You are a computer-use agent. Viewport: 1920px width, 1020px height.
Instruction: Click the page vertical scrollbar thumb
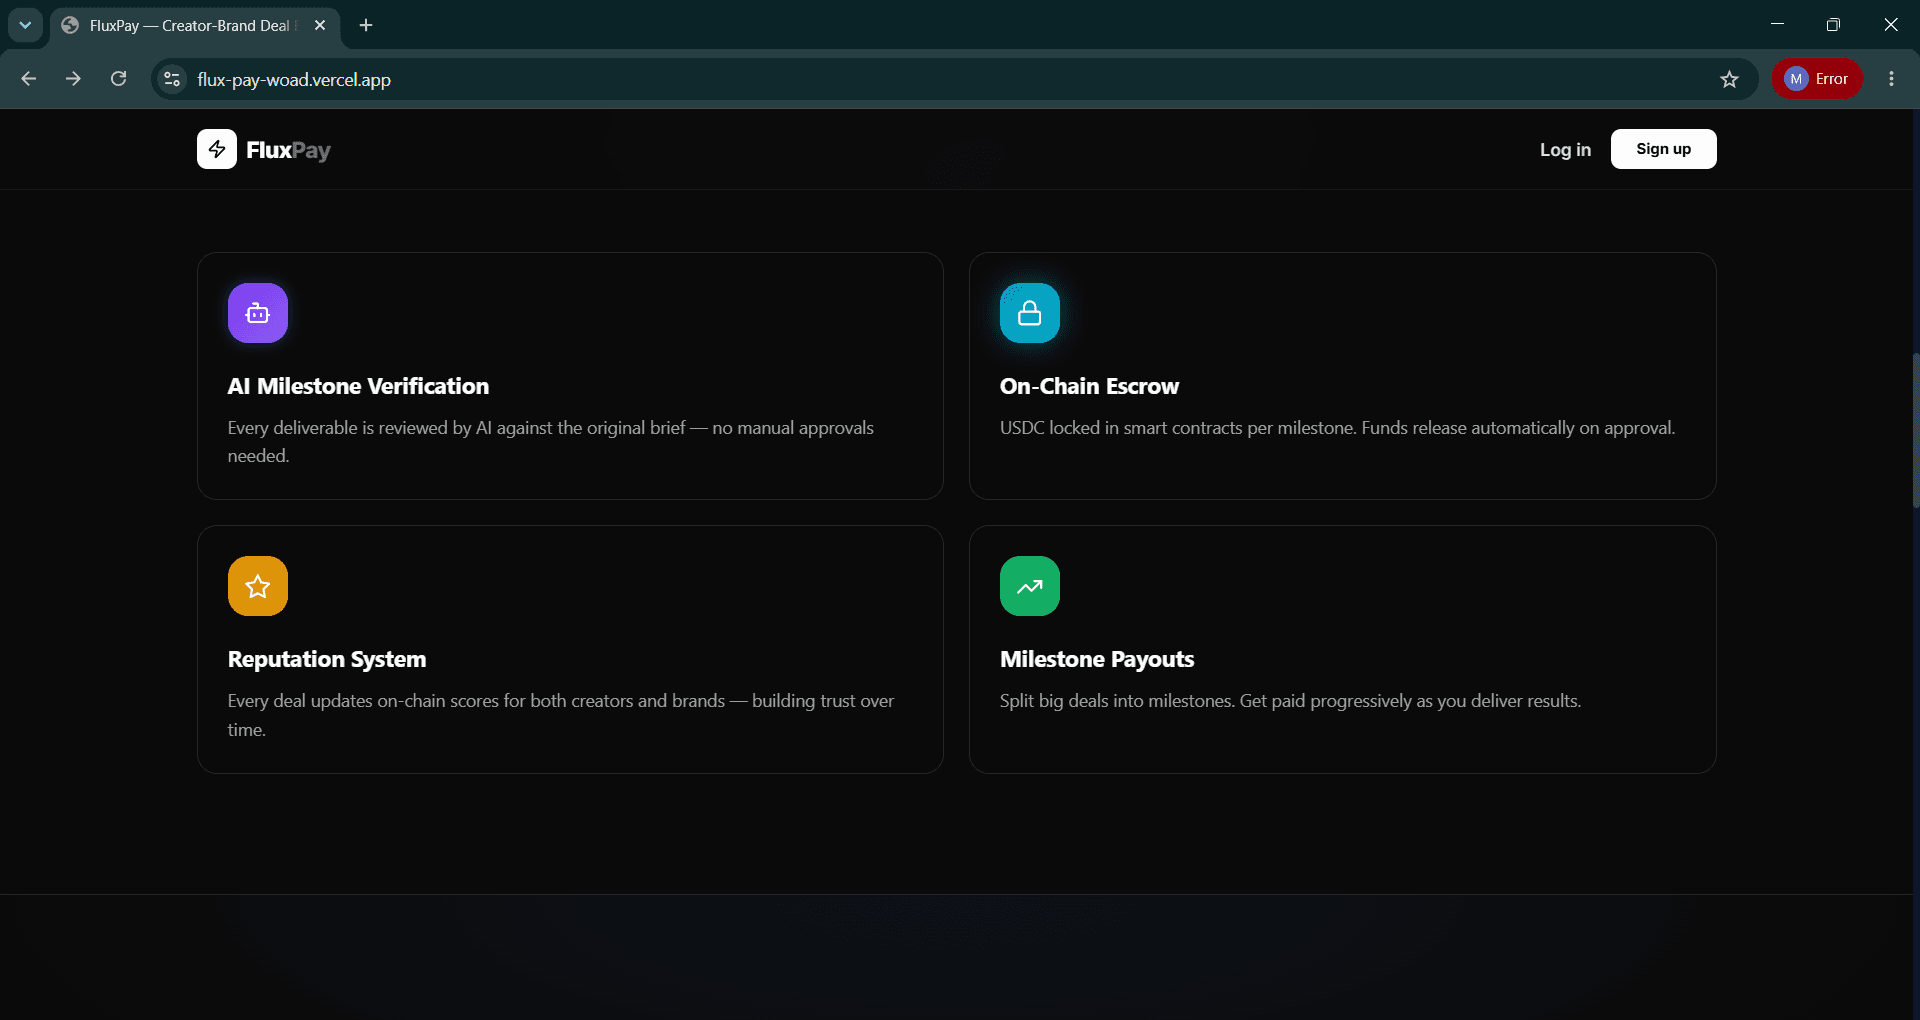click(1915, 430)
